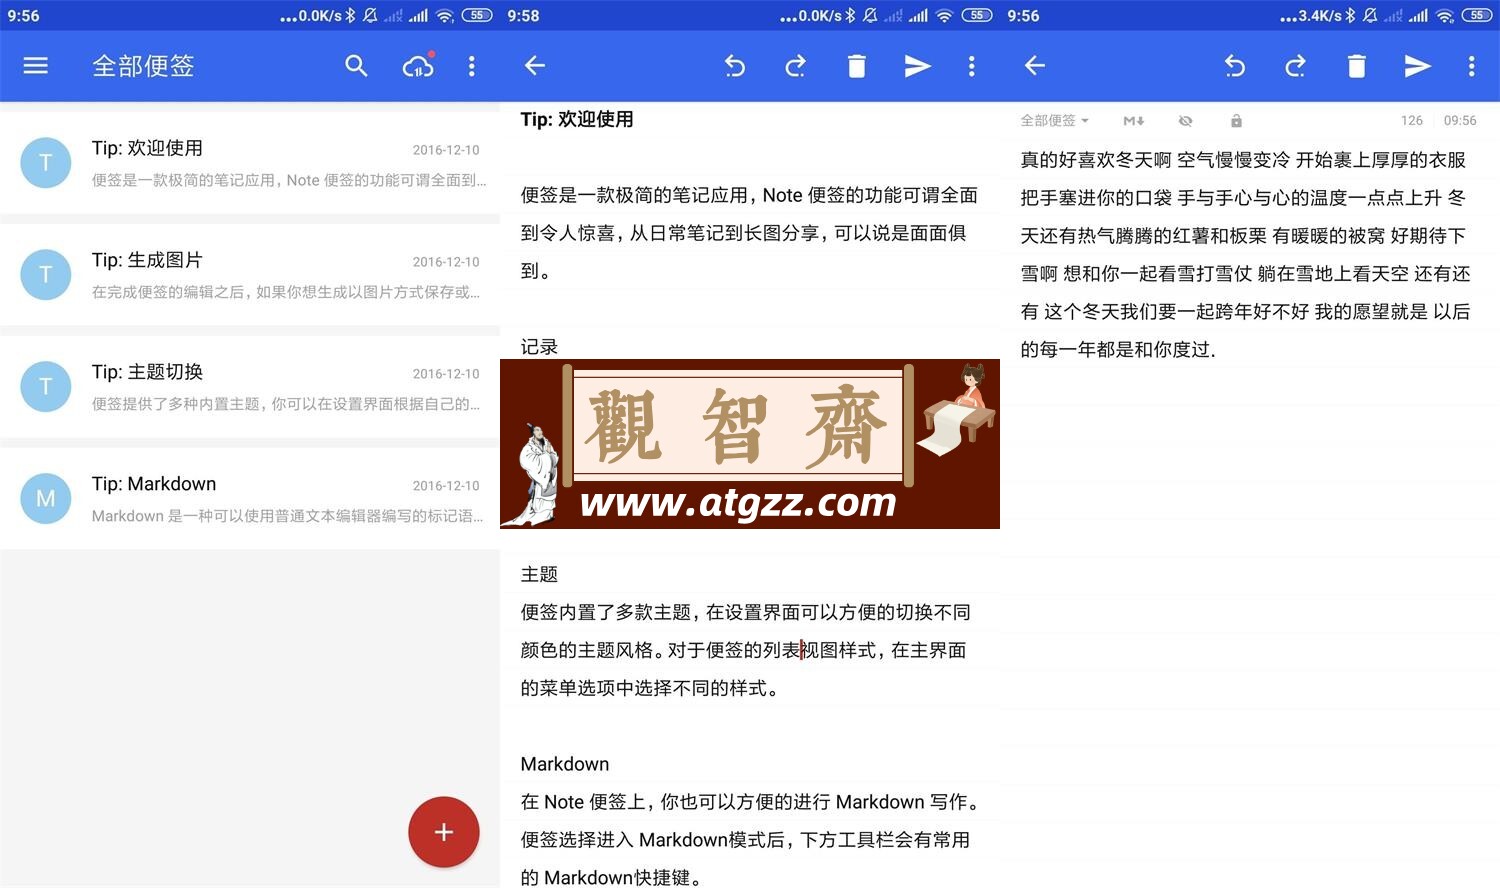Toggle the lock icon on the winter note

[x=1236, y=120]
